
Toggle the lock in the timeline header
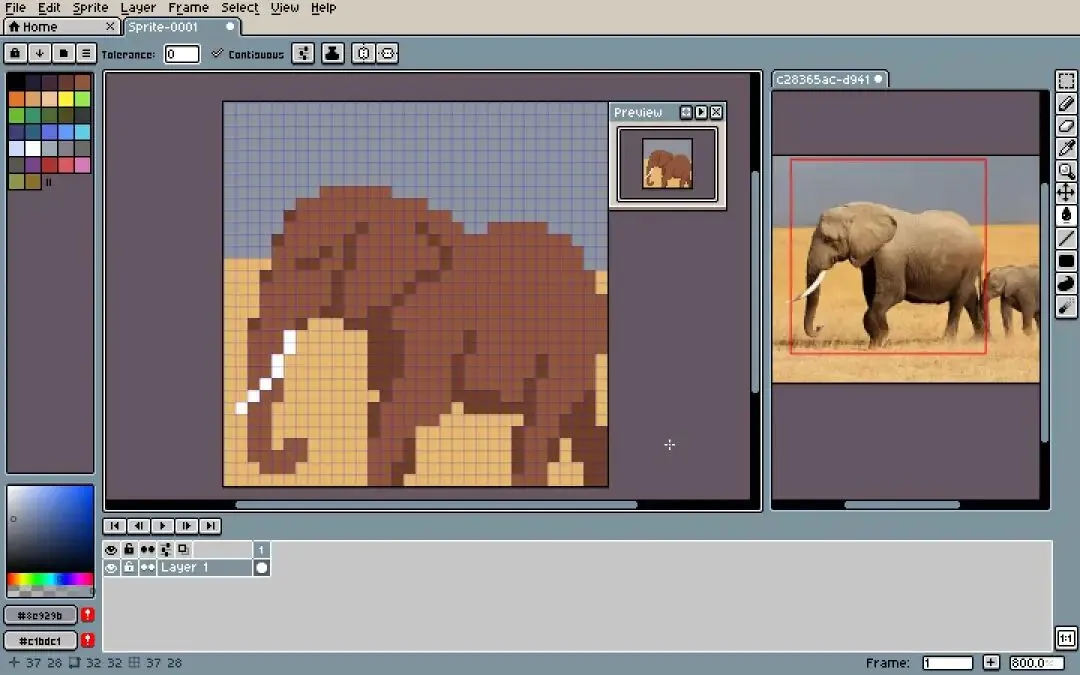click(x=129, y=550)
